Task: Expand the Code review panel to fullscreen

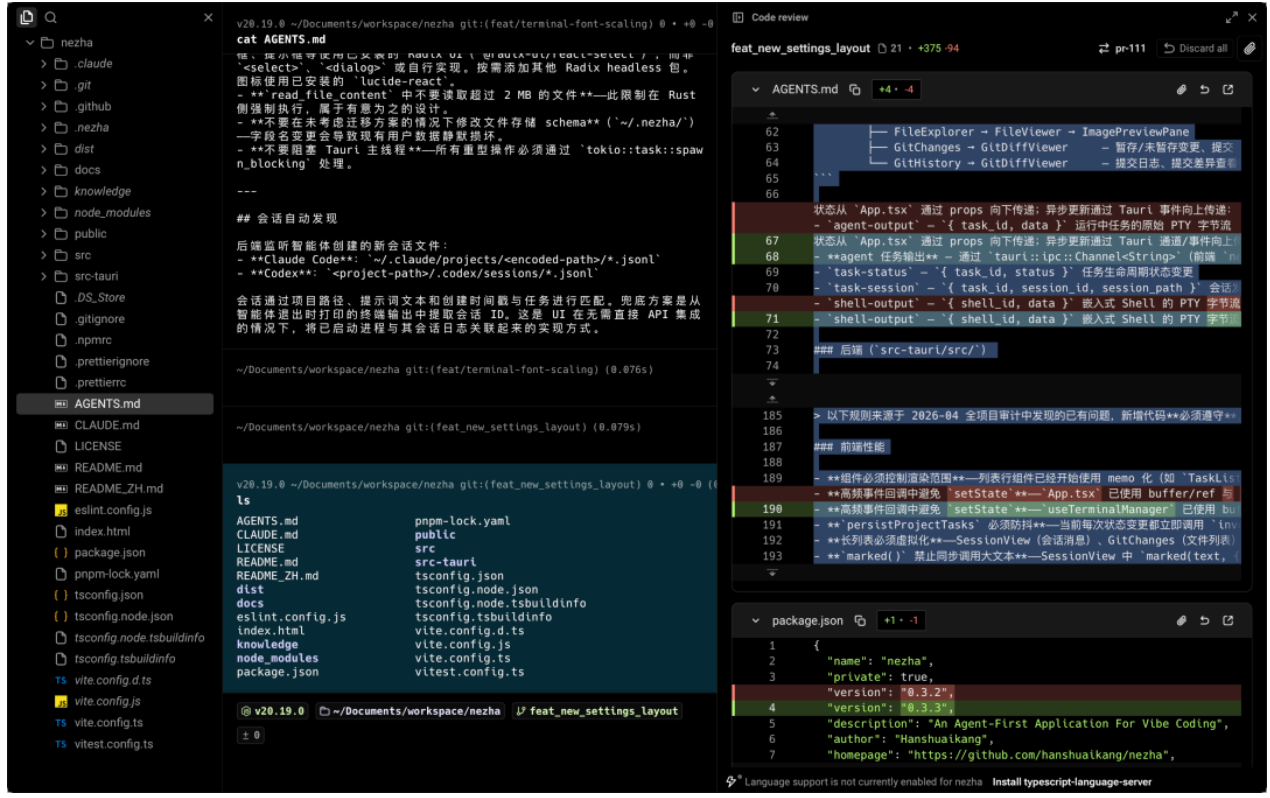Action: tap(1231, 17)
